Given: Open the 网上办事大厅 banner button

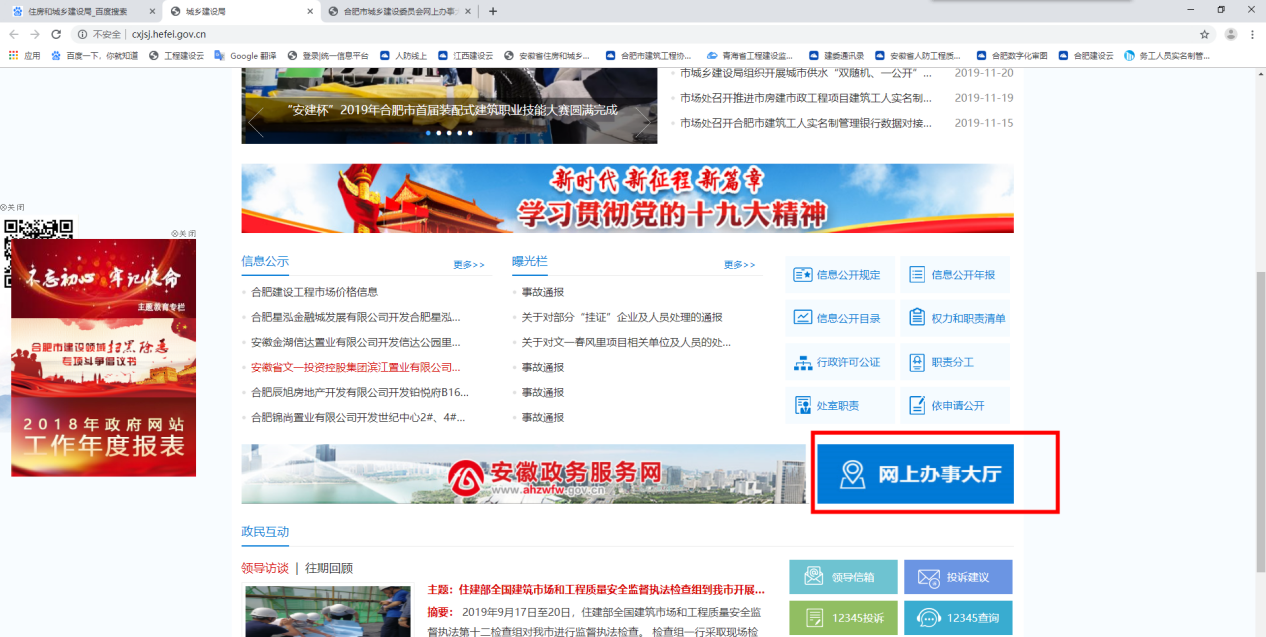Looking at the screenshot, I should 915,474.
